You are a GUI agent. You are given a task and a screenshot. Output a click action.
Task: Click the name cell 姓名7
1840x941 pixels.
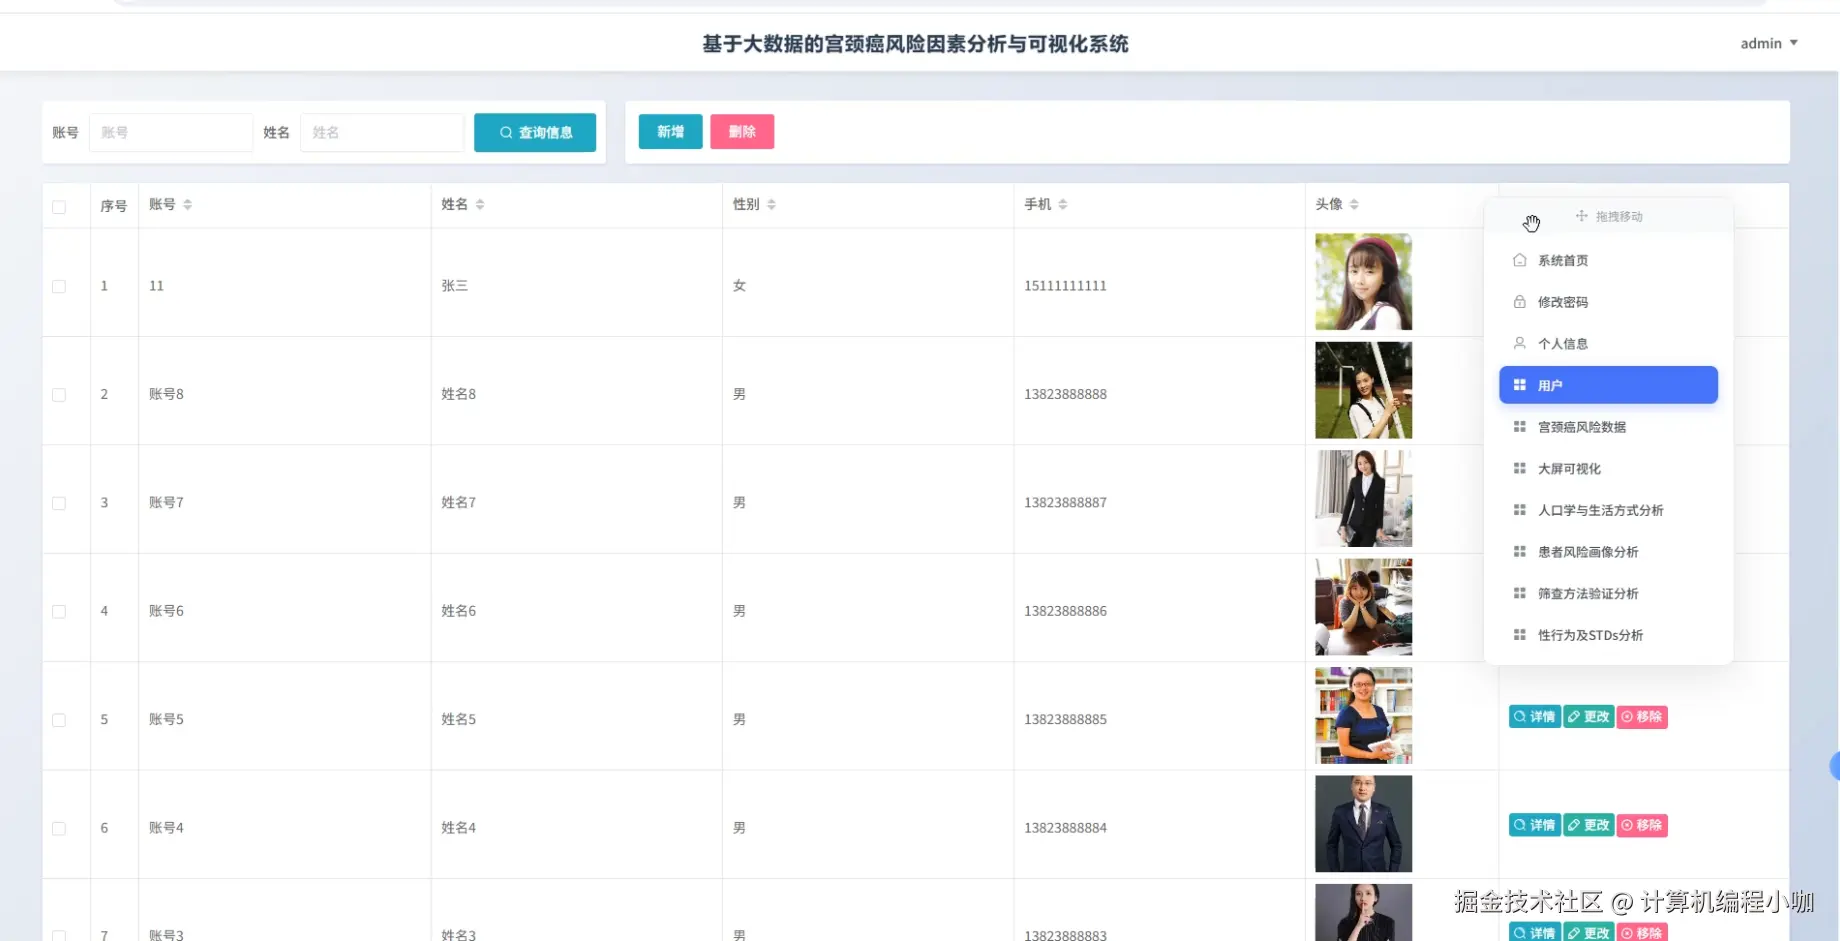458,503
